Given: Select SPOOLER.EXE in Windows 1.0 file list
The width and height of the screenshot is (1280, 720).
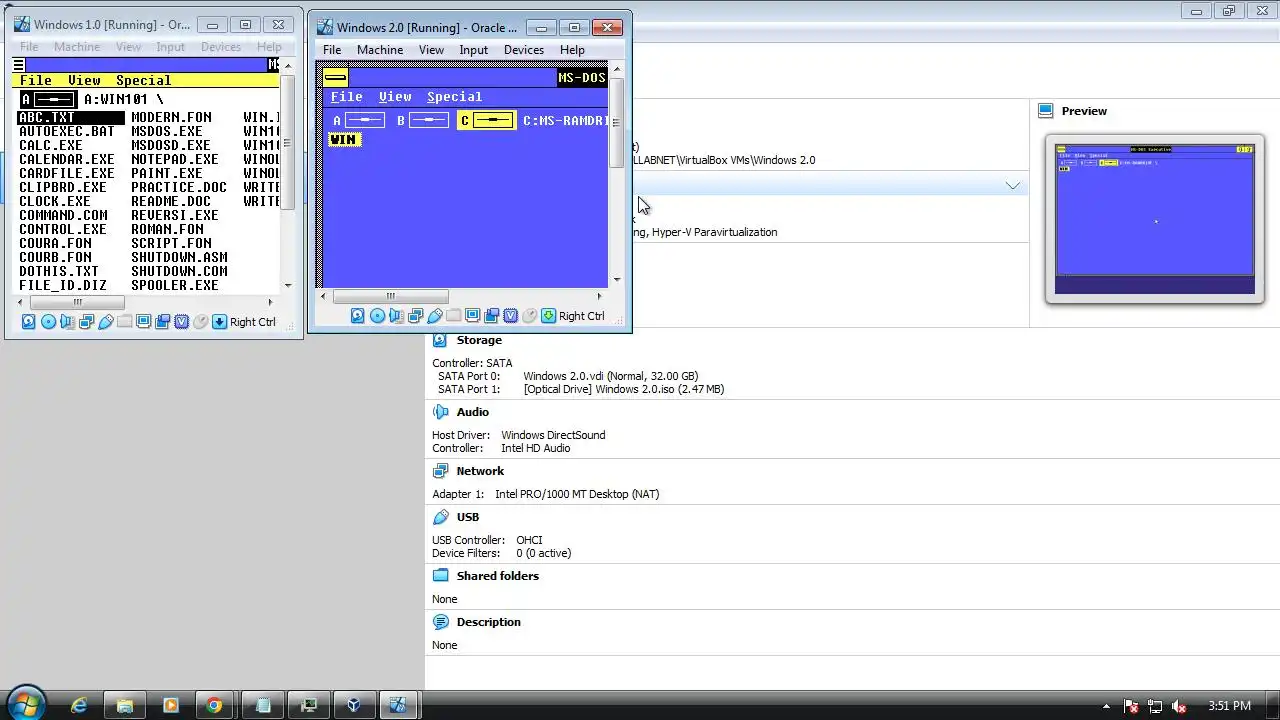Looking at the screenshot, I should pyautogui.click(x=175, y=285).
